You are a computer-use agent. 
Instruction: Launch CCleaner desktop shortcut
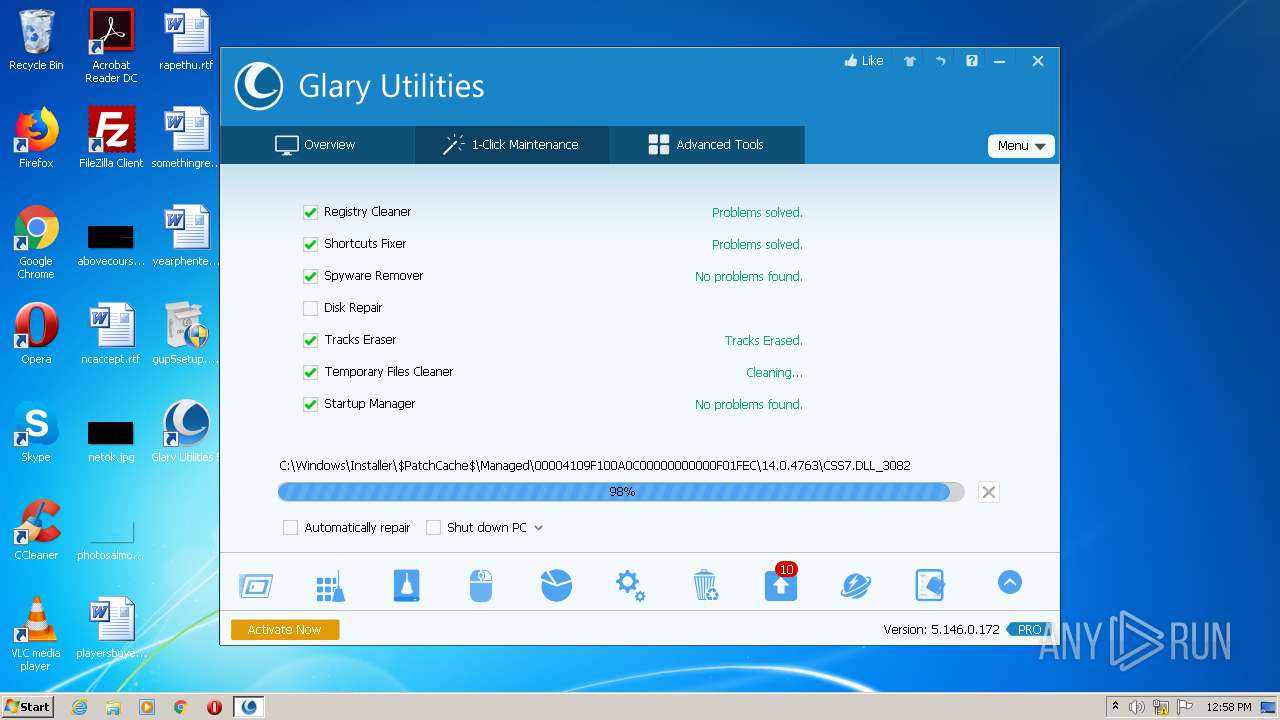(x=36, y=529)
